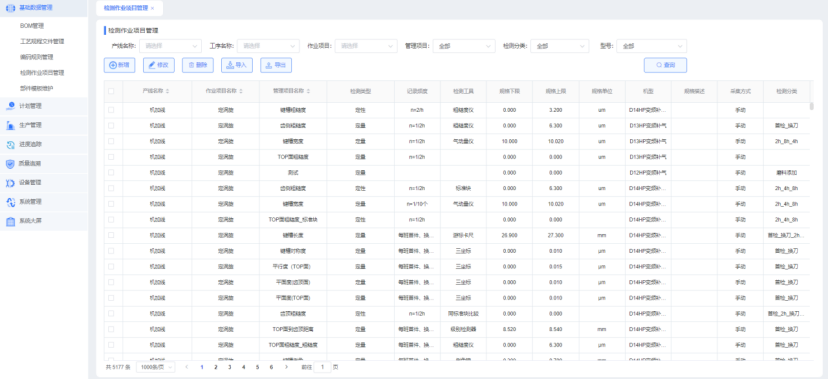
Task: Go to page 4
Action: (243, 367)
